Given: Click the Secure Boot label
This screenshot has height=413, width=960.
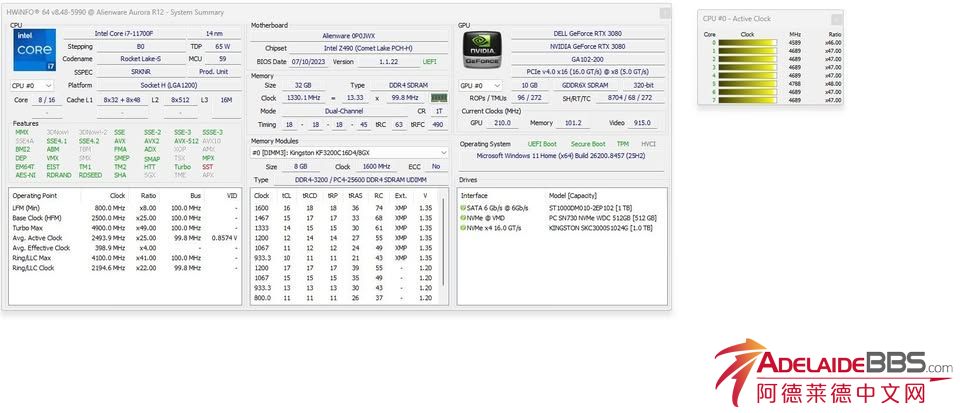Looking at the screenshot, I should click(588, 144).
